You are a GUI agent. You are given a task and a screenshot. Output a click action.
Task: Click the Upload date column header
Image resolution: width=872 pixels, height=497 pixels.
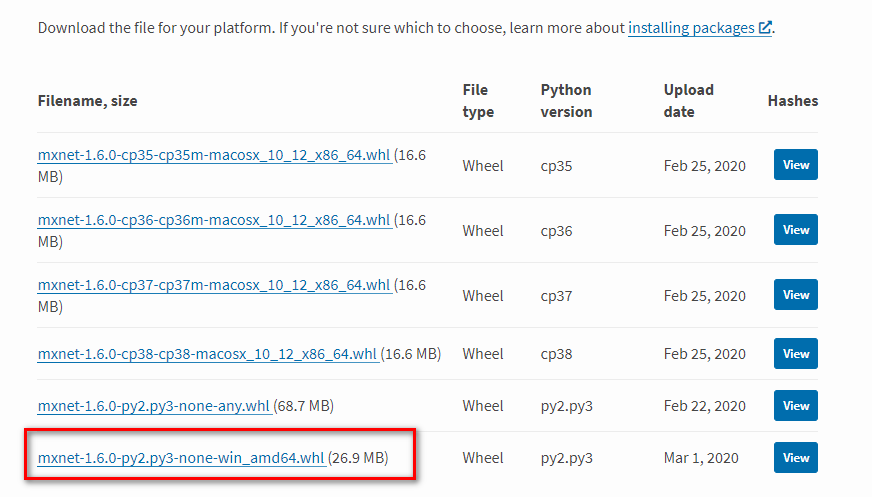[688, 101]
